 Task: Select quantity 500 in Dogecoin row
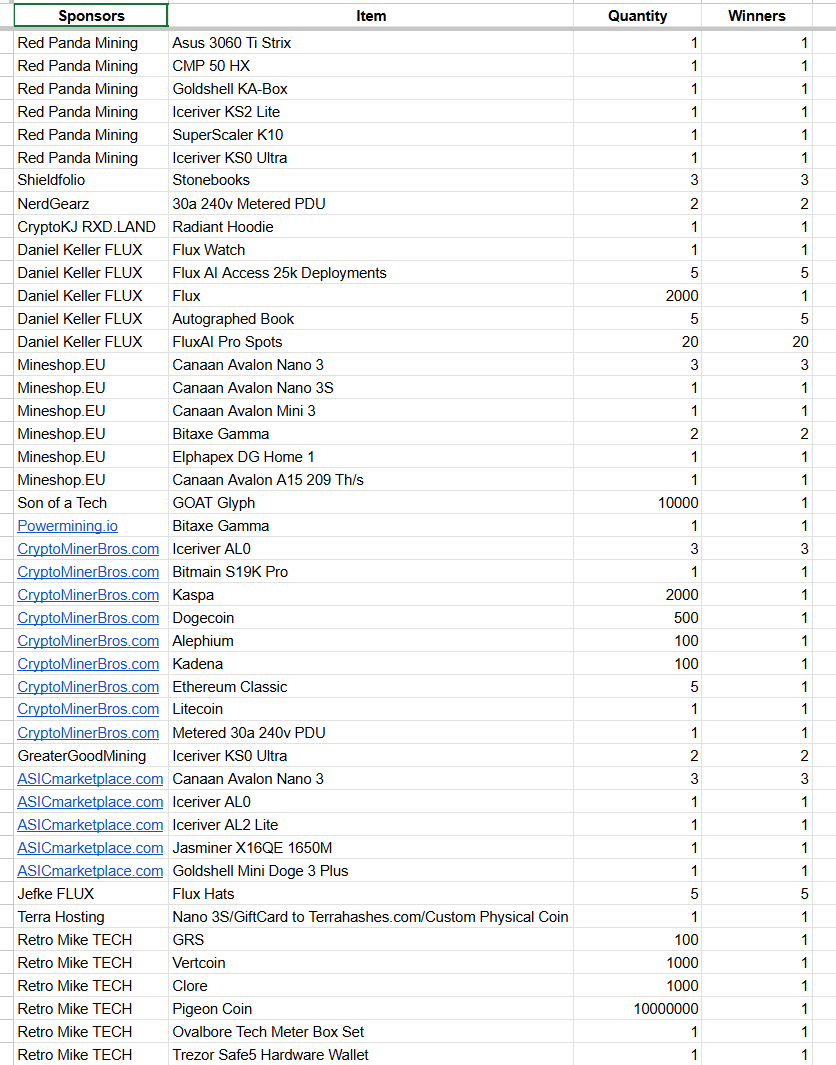tap(637, 618)
